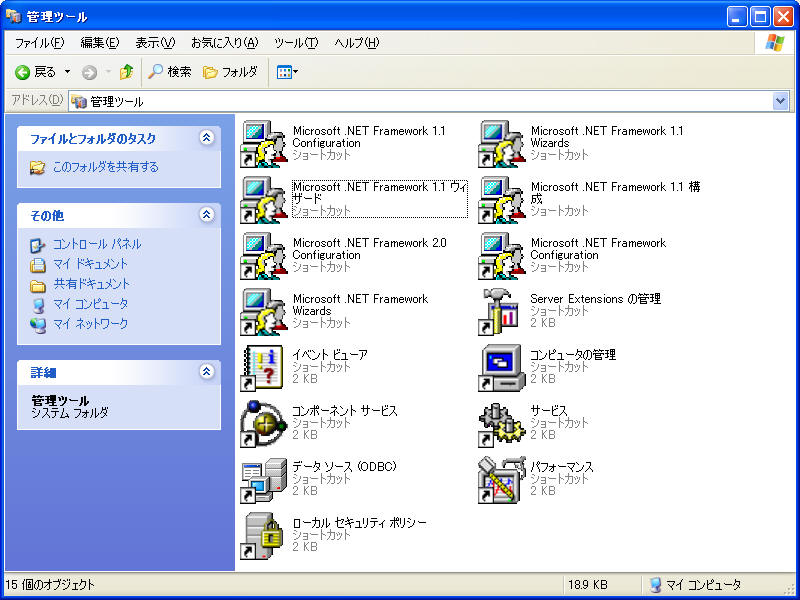
Task: Open the views dropdown button
Action: (287, 72)
